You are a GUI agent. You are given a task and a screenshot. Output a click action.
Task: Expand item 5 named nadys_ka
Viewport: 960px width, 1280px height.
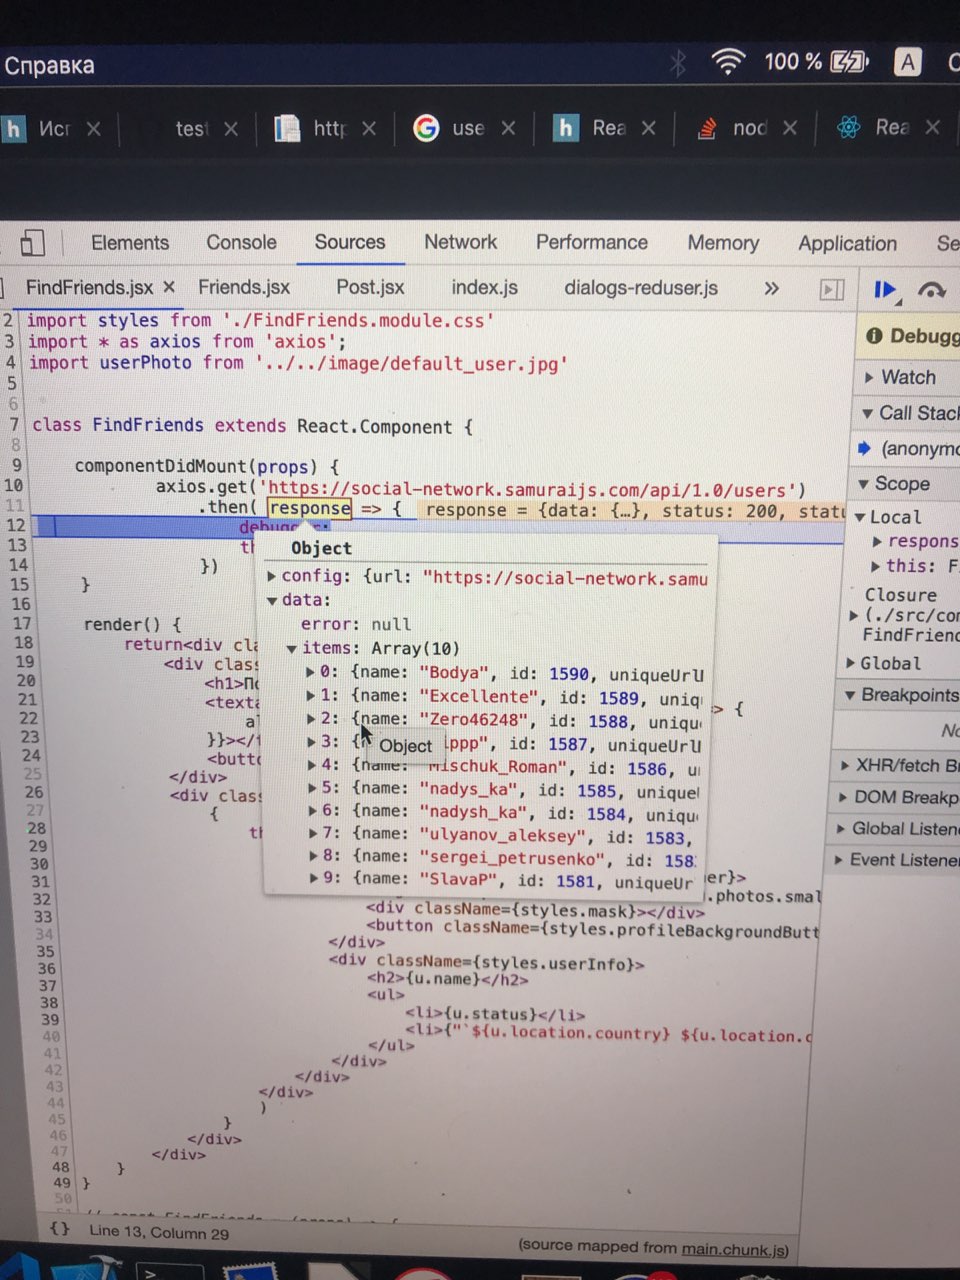coord(311,788)
